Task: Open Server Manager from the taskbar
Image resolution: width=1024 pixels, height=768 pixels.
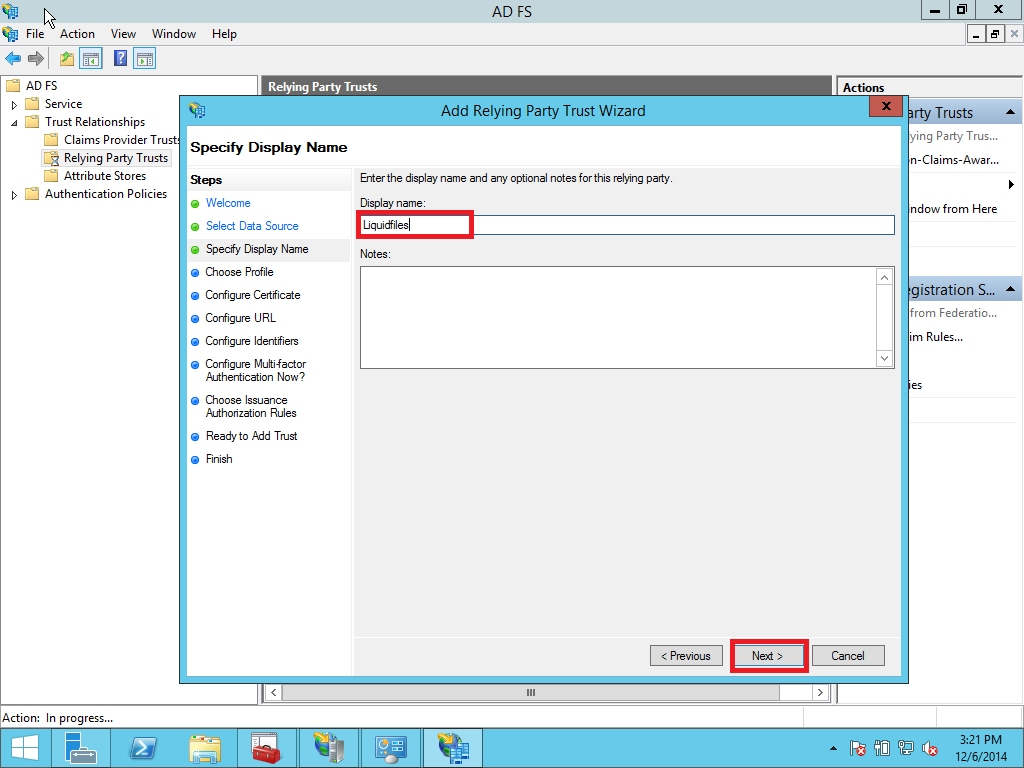Action: pyautogui.click(x=81, y=748)
